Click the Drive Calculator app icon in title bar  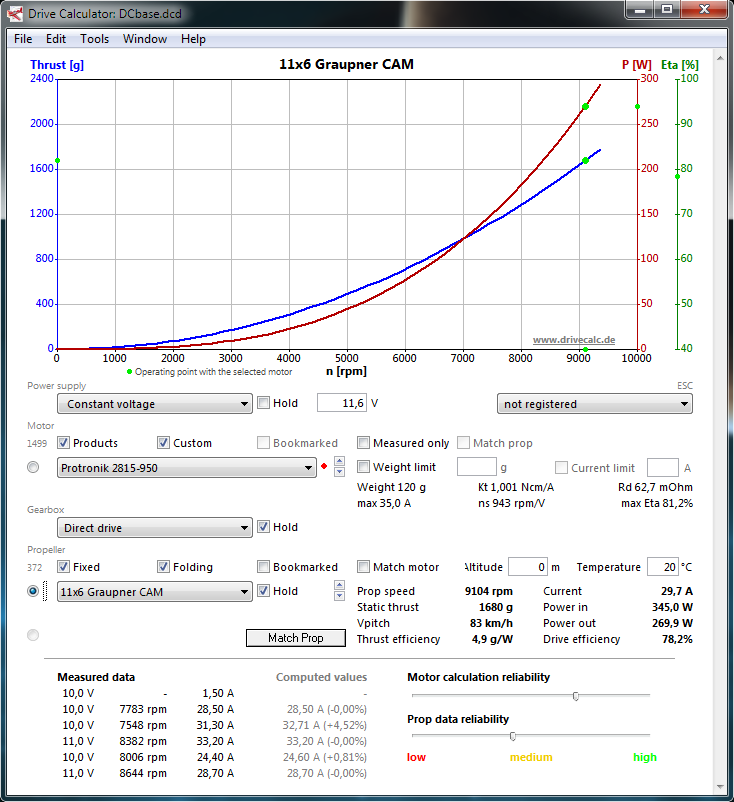(15, 14)
